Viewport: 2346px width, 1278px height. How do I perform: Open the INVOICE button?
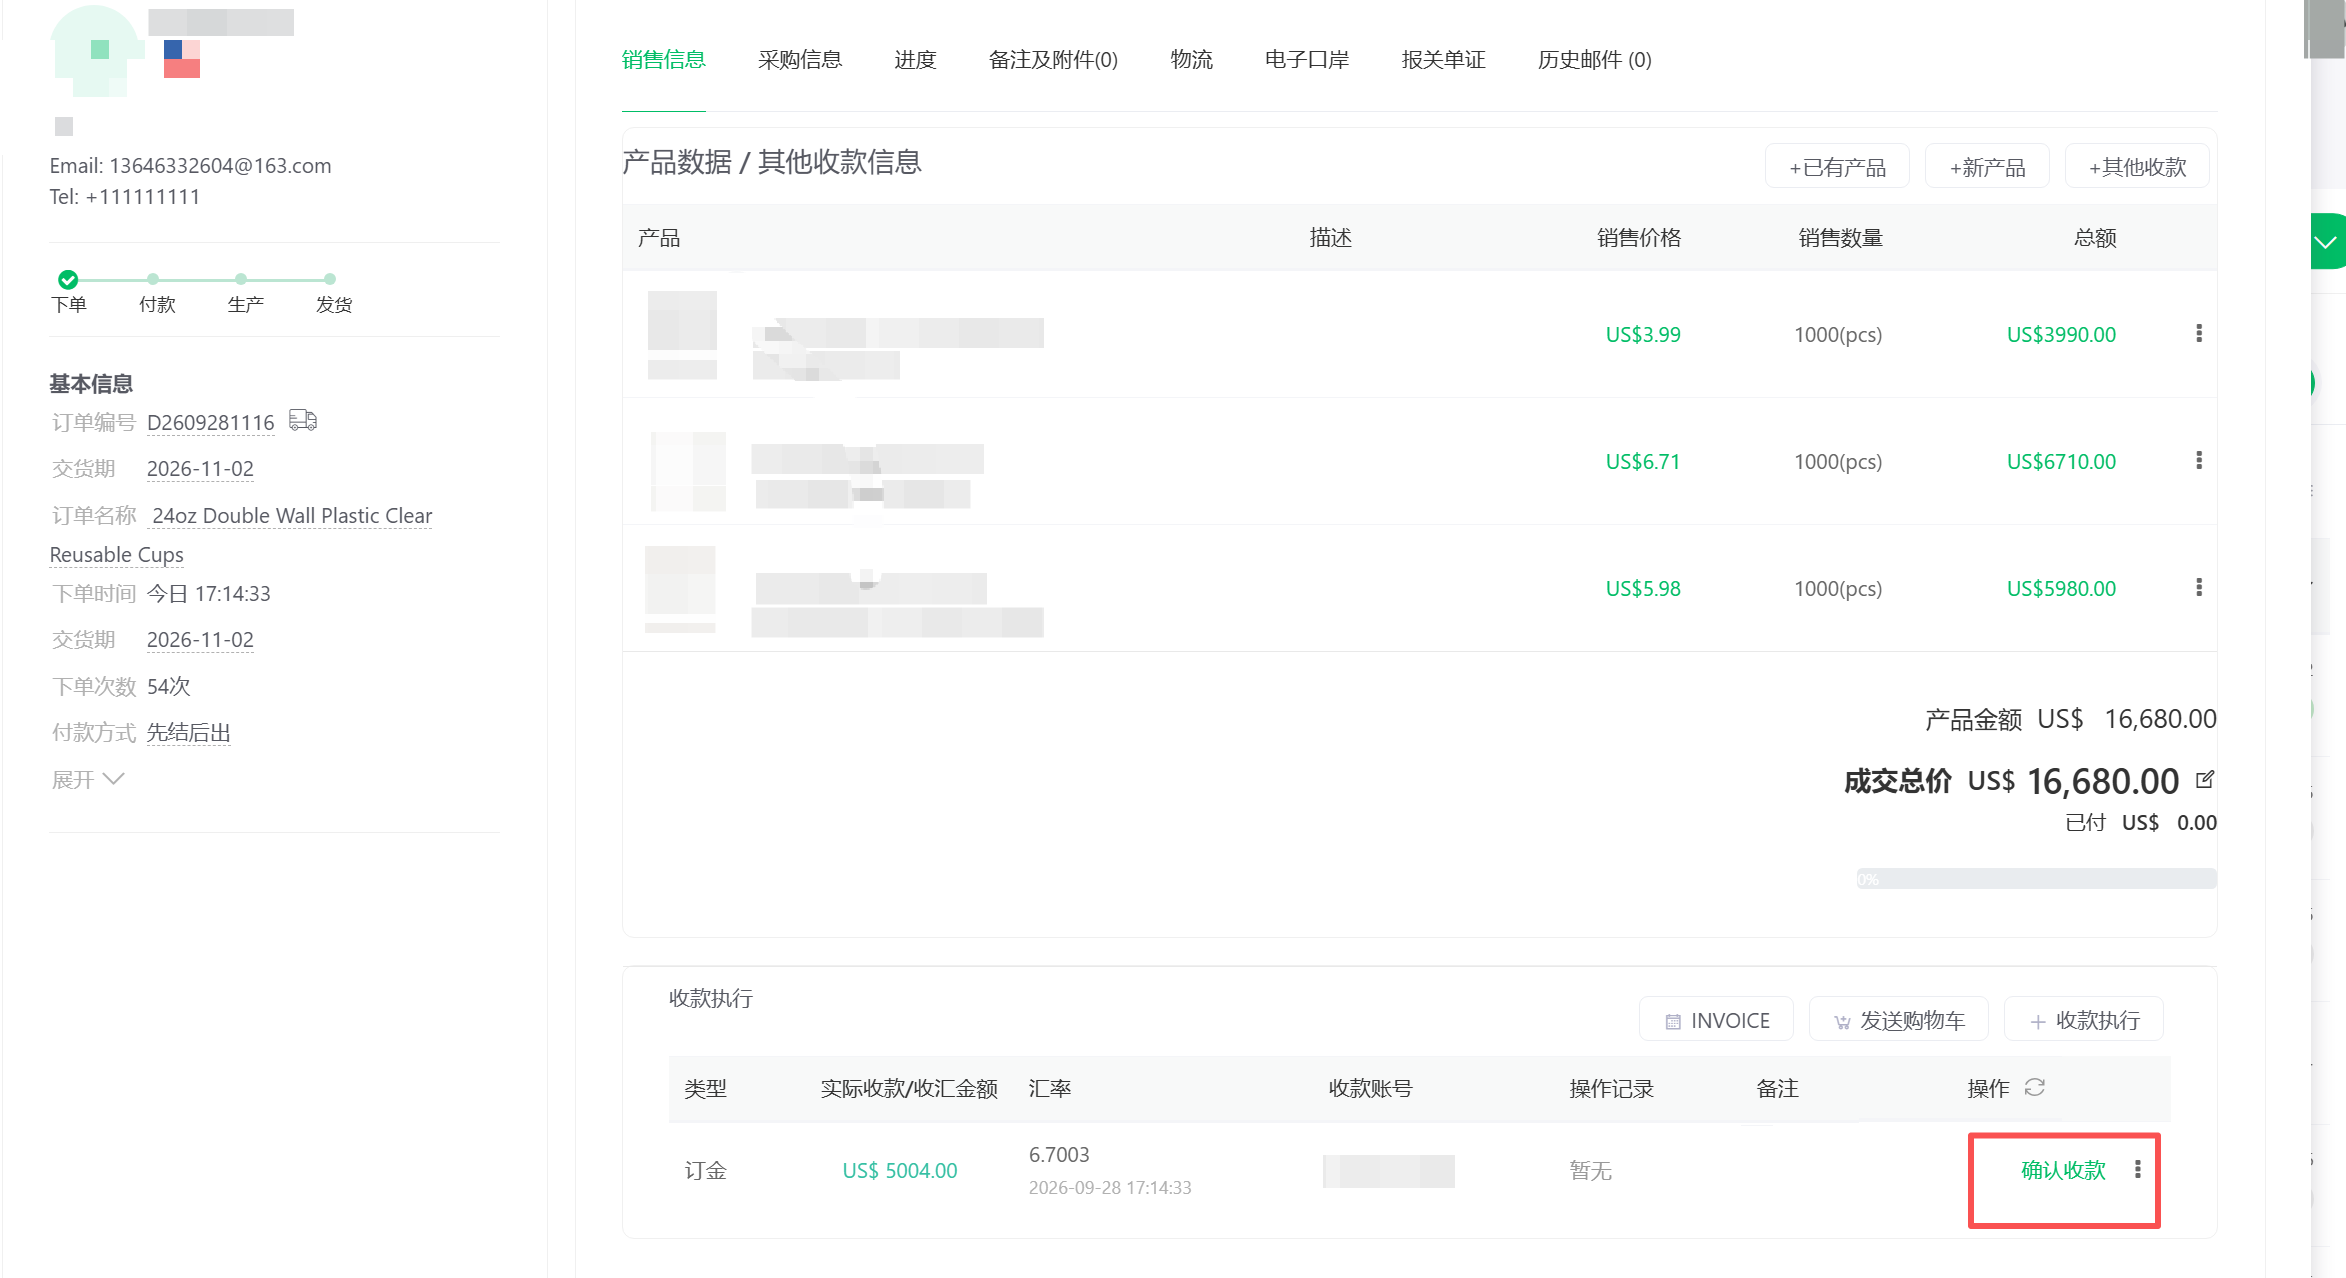[x=1716, y=1020]
